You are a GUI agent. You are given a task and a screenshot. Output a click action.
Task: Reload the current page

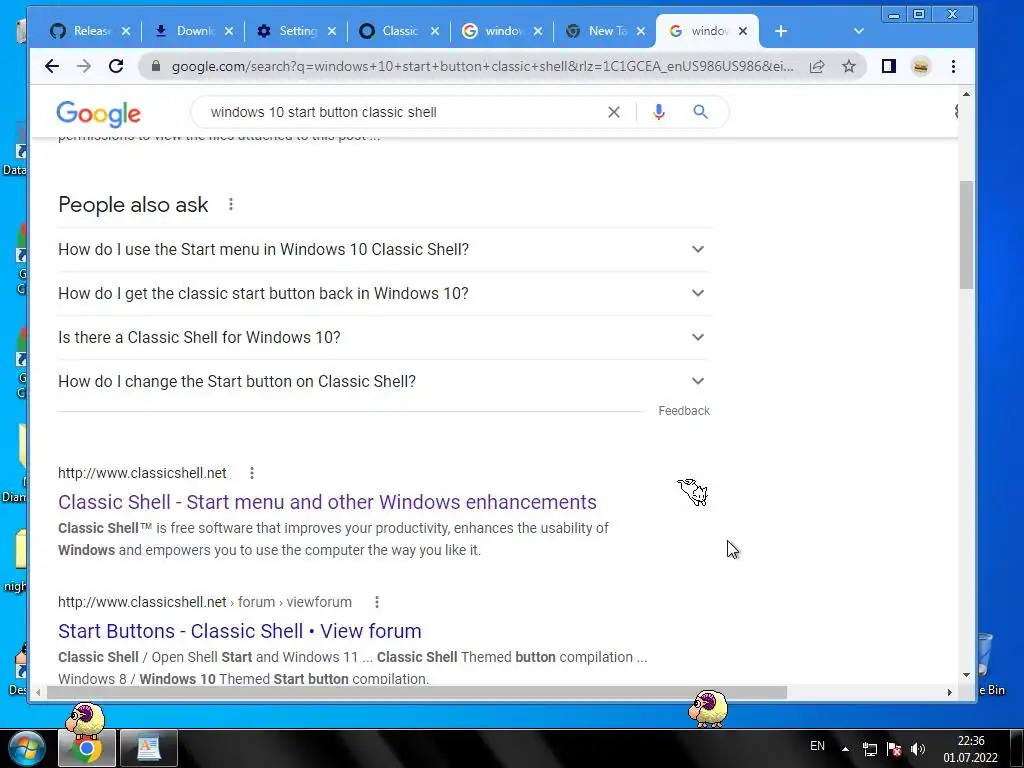pyautogui.click(x=116, y=66)
